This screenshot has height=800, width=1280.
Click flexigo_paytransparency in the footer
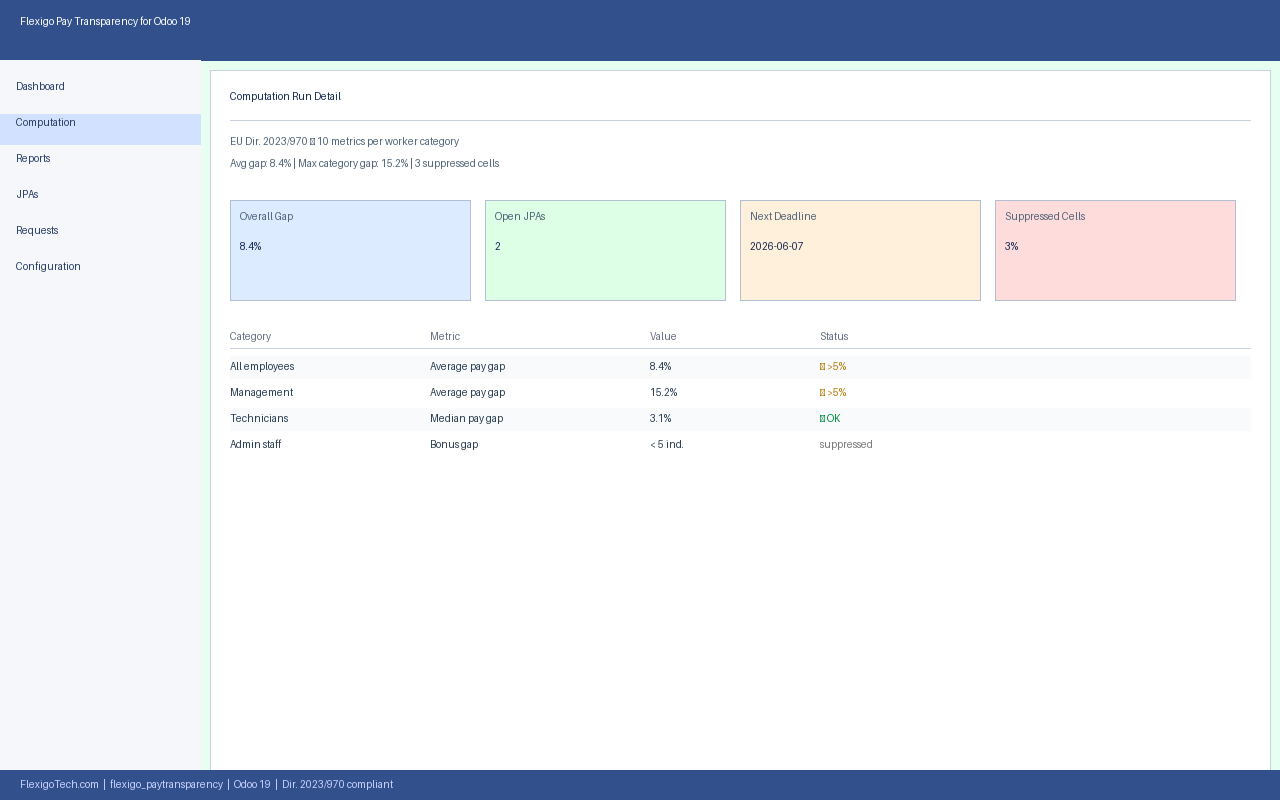(x=166, y=785)
